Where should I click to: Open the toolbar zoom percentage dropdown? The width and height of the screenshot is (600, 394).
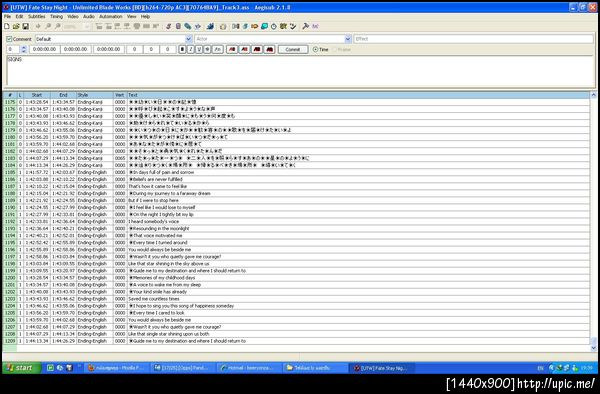pos(87,26)
